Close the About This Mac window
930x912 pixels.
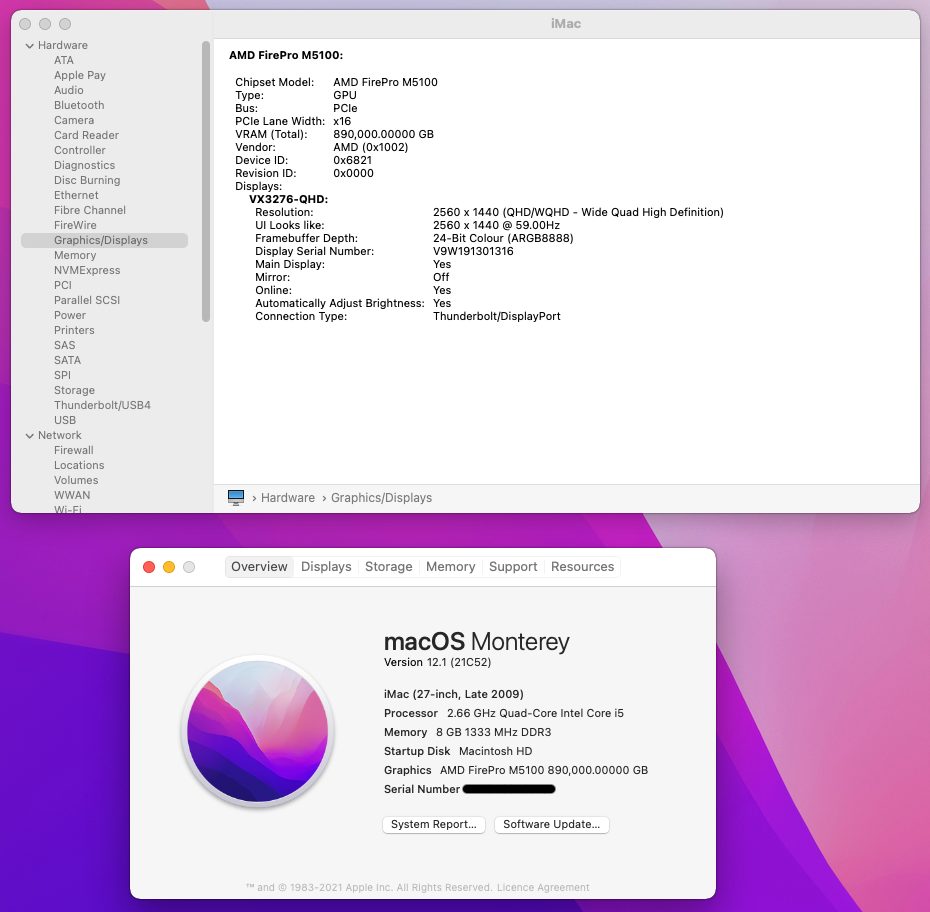tap(149, 567)
